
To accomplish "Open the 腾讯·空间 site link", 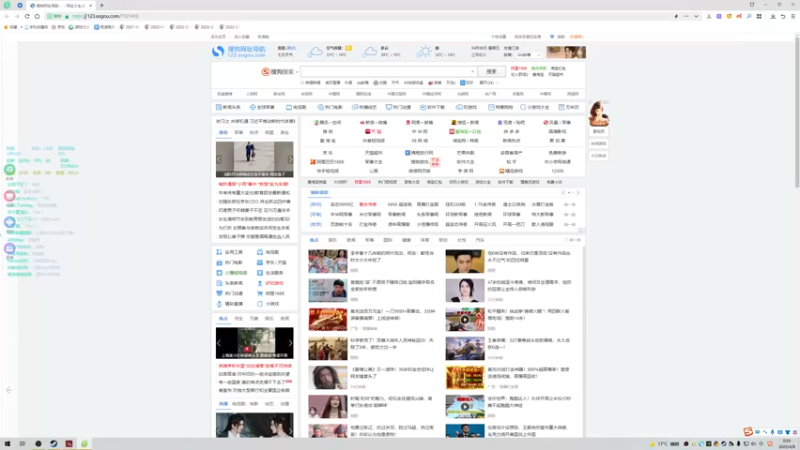I will pyautogui.click(x=327, y=122).
